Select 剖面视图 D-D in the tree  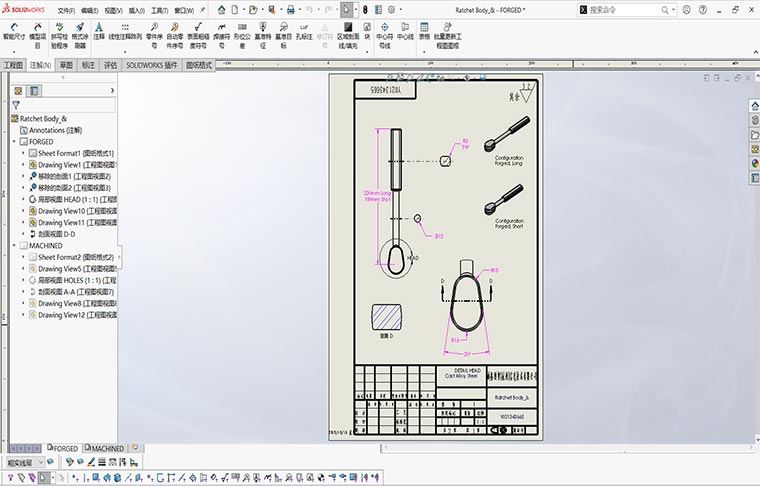point(62,234)
